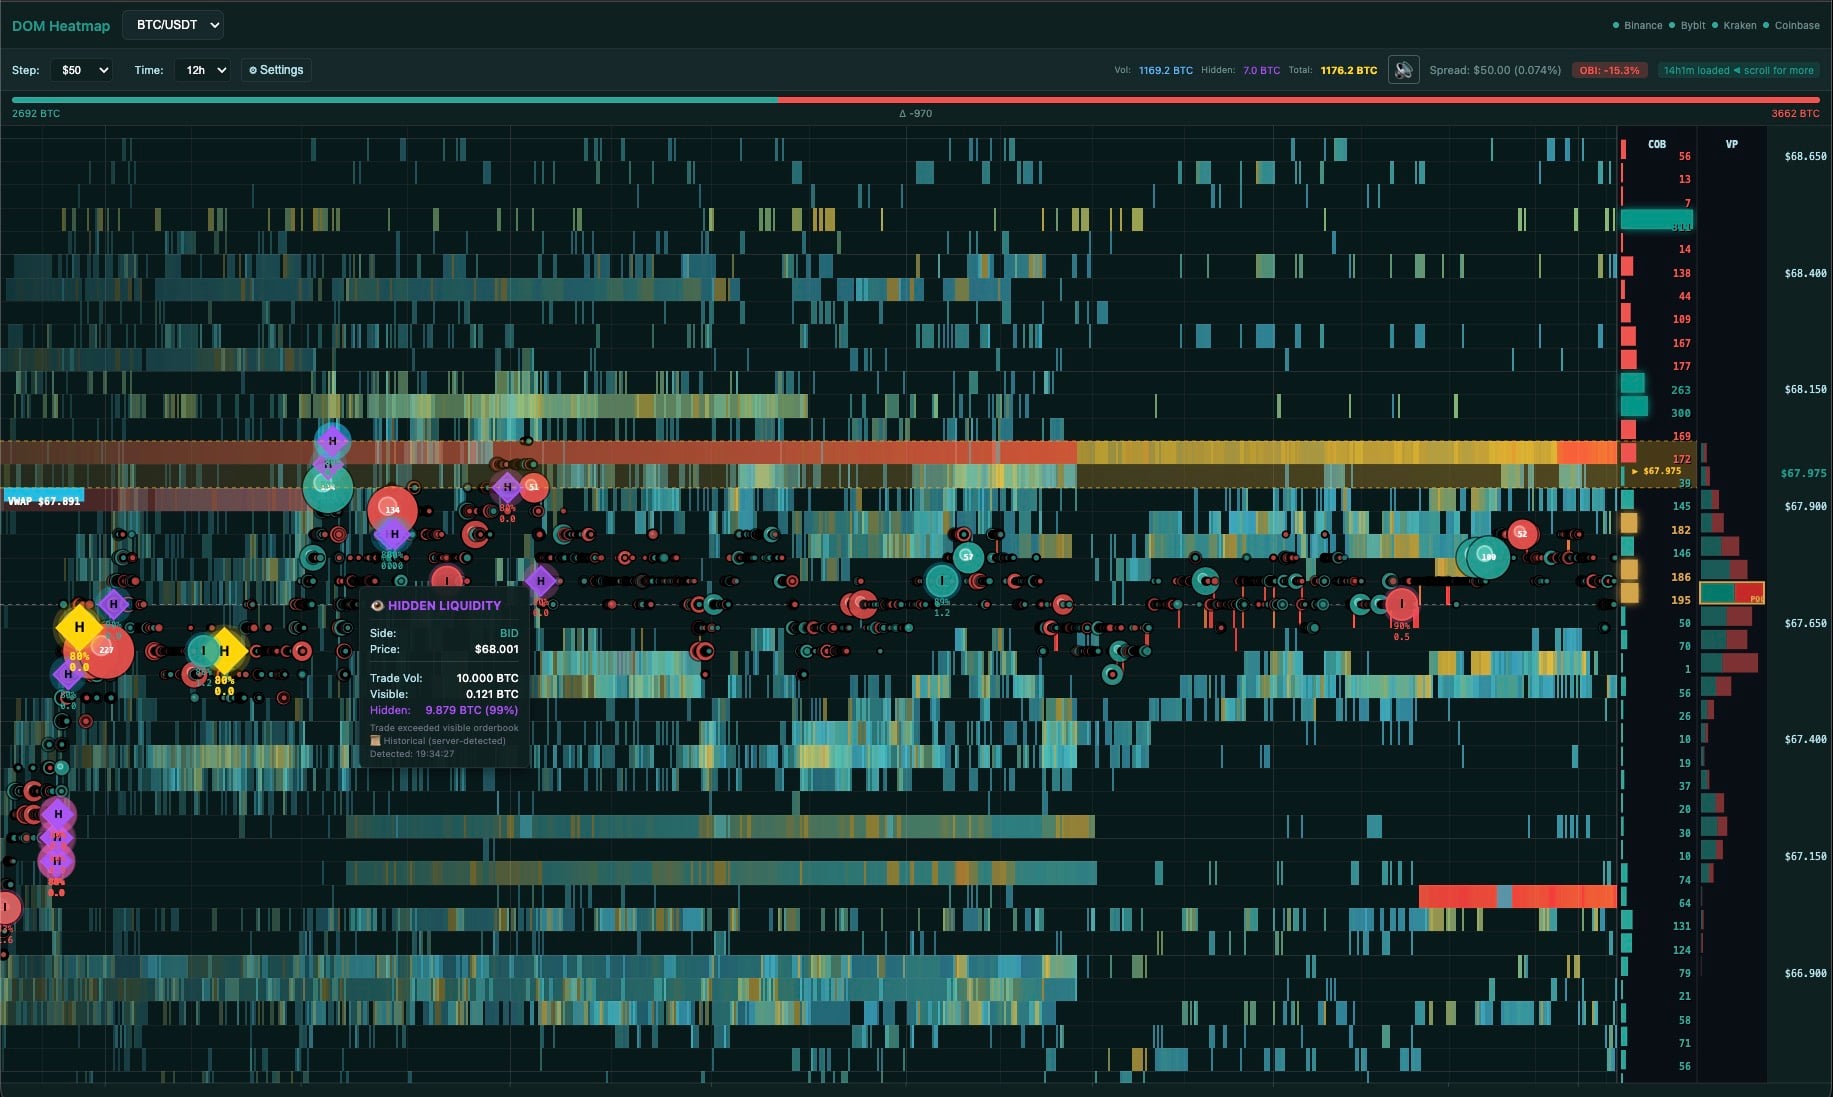
Task: Click the COB value 195
Action: coord(1681,600)
